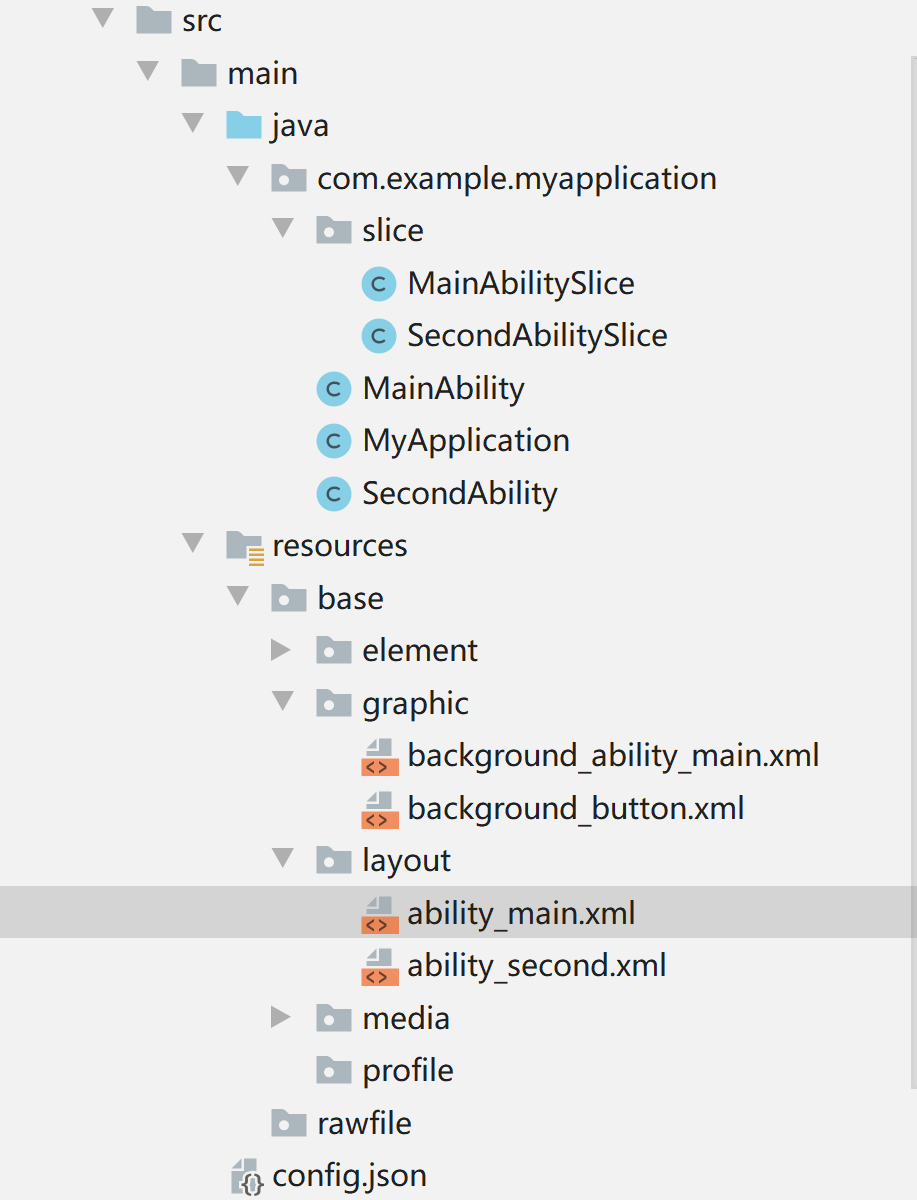Click the resources folder icon
917x1200 pixels.
pyautogui.click(x=245, y=546)
